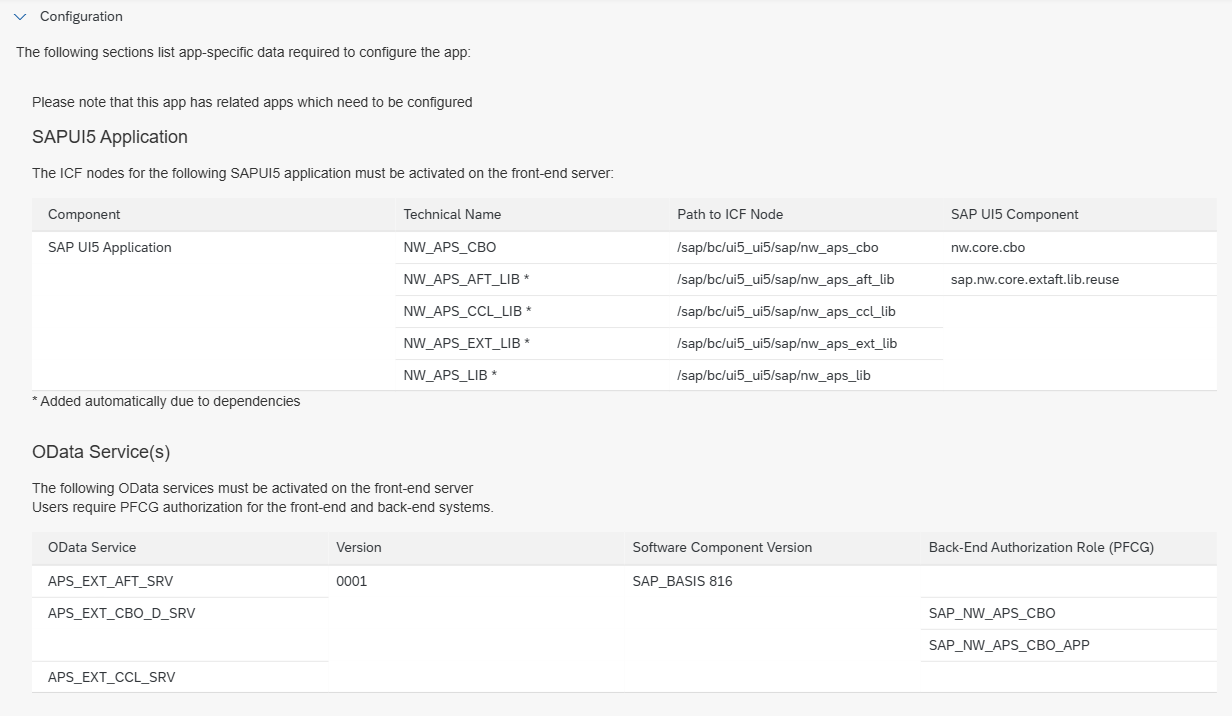Select the OData Service column header

(92, 547)
